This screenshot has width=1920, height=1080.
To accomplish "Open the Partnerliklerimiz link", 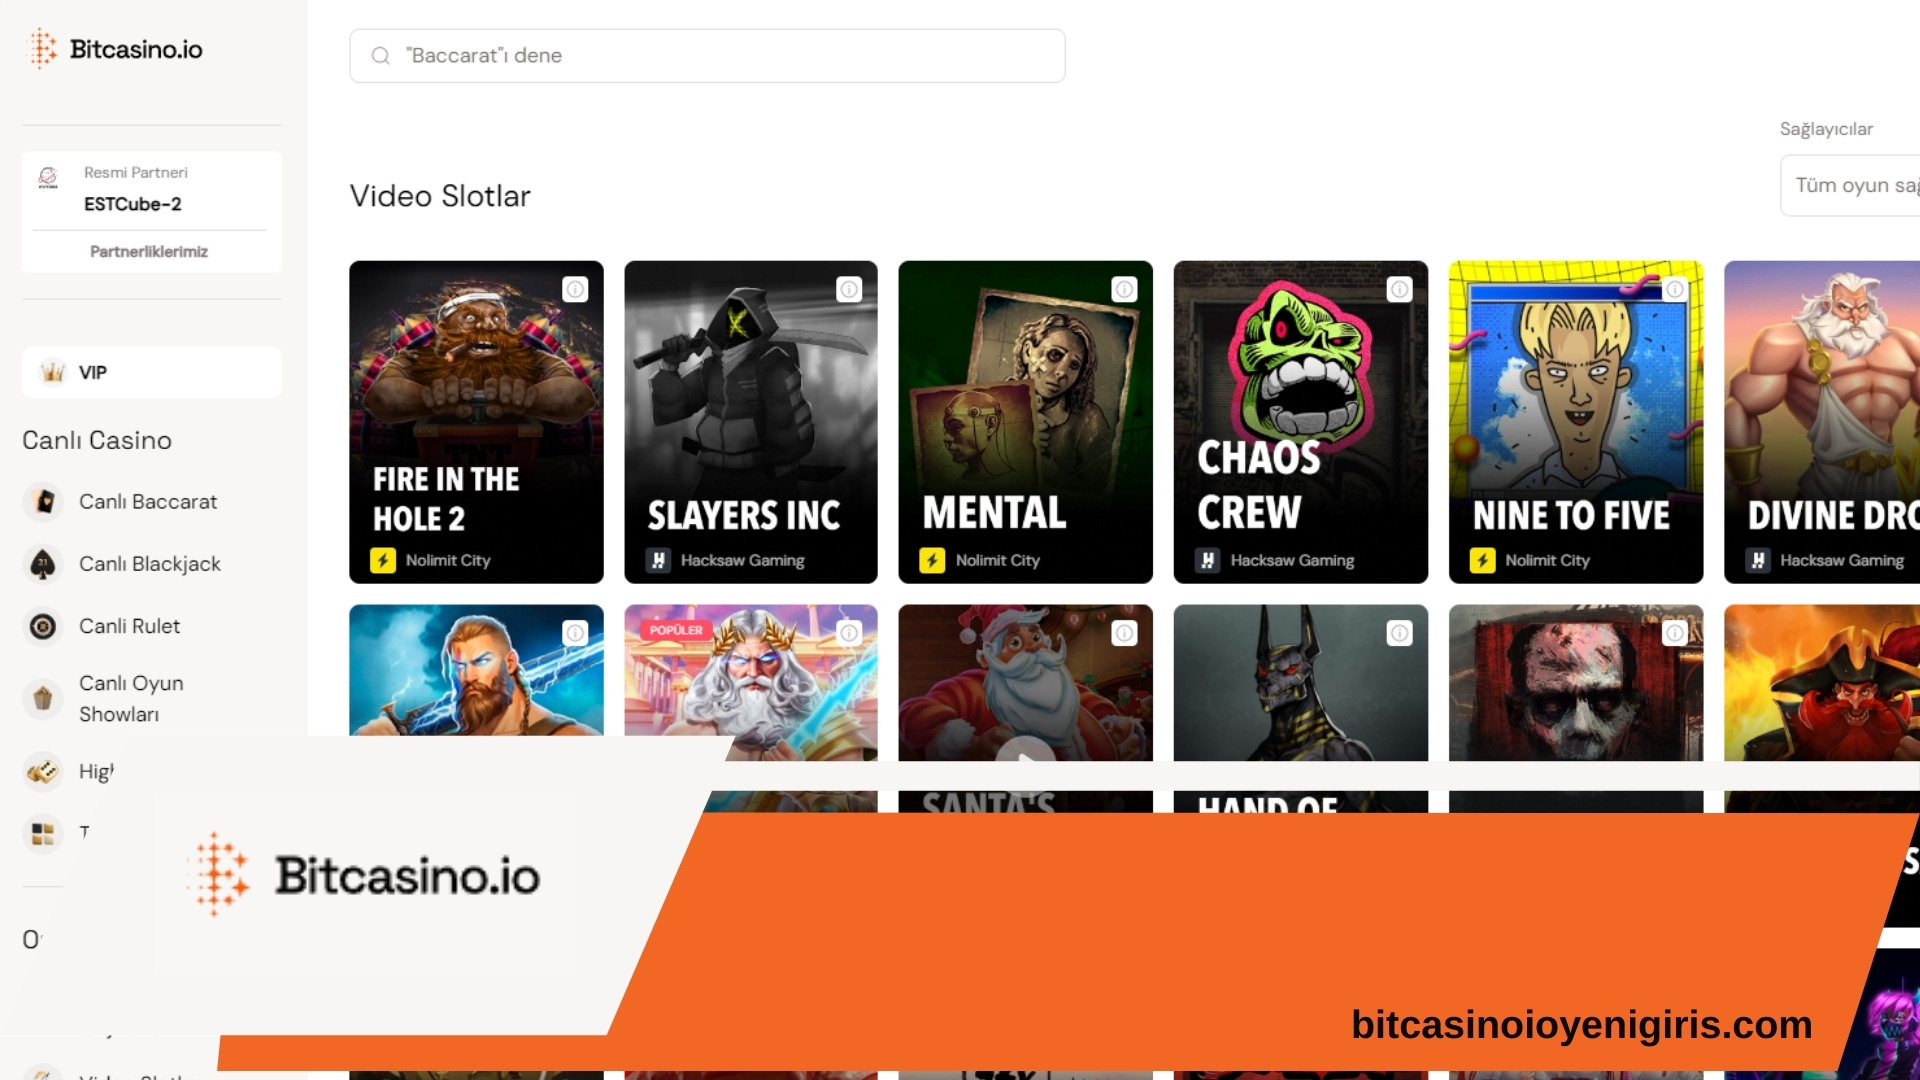I will (x=149, y=252).
